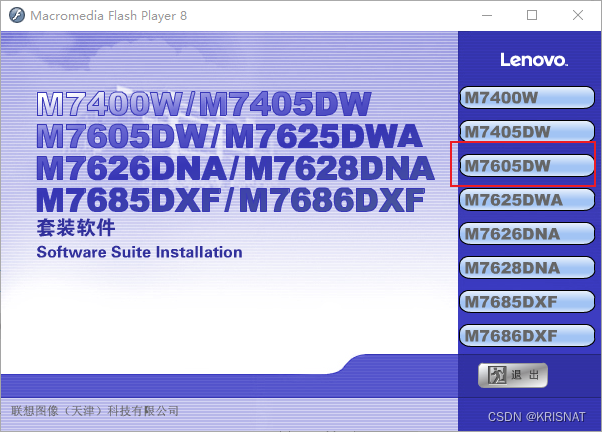
Task: Select the M7400W model button
Action: (x=527, y=98)
